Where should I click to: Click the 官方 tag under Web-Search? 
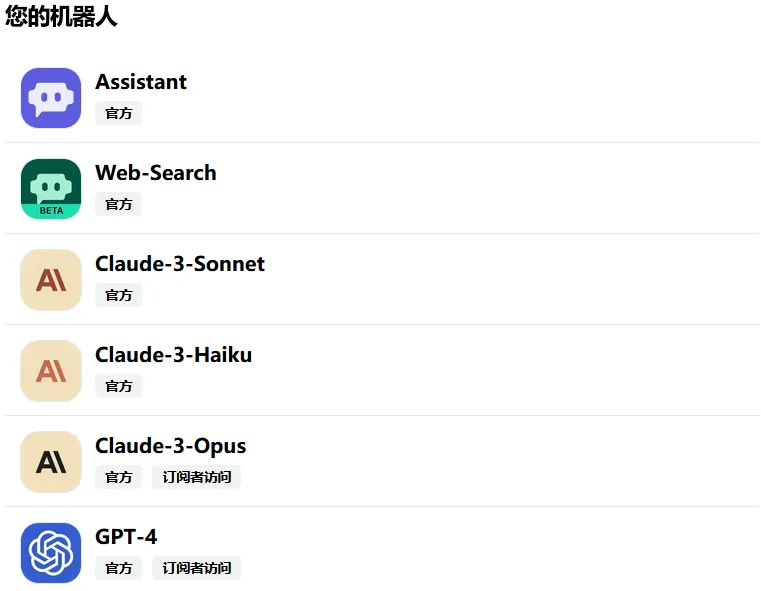click(118, 204)
